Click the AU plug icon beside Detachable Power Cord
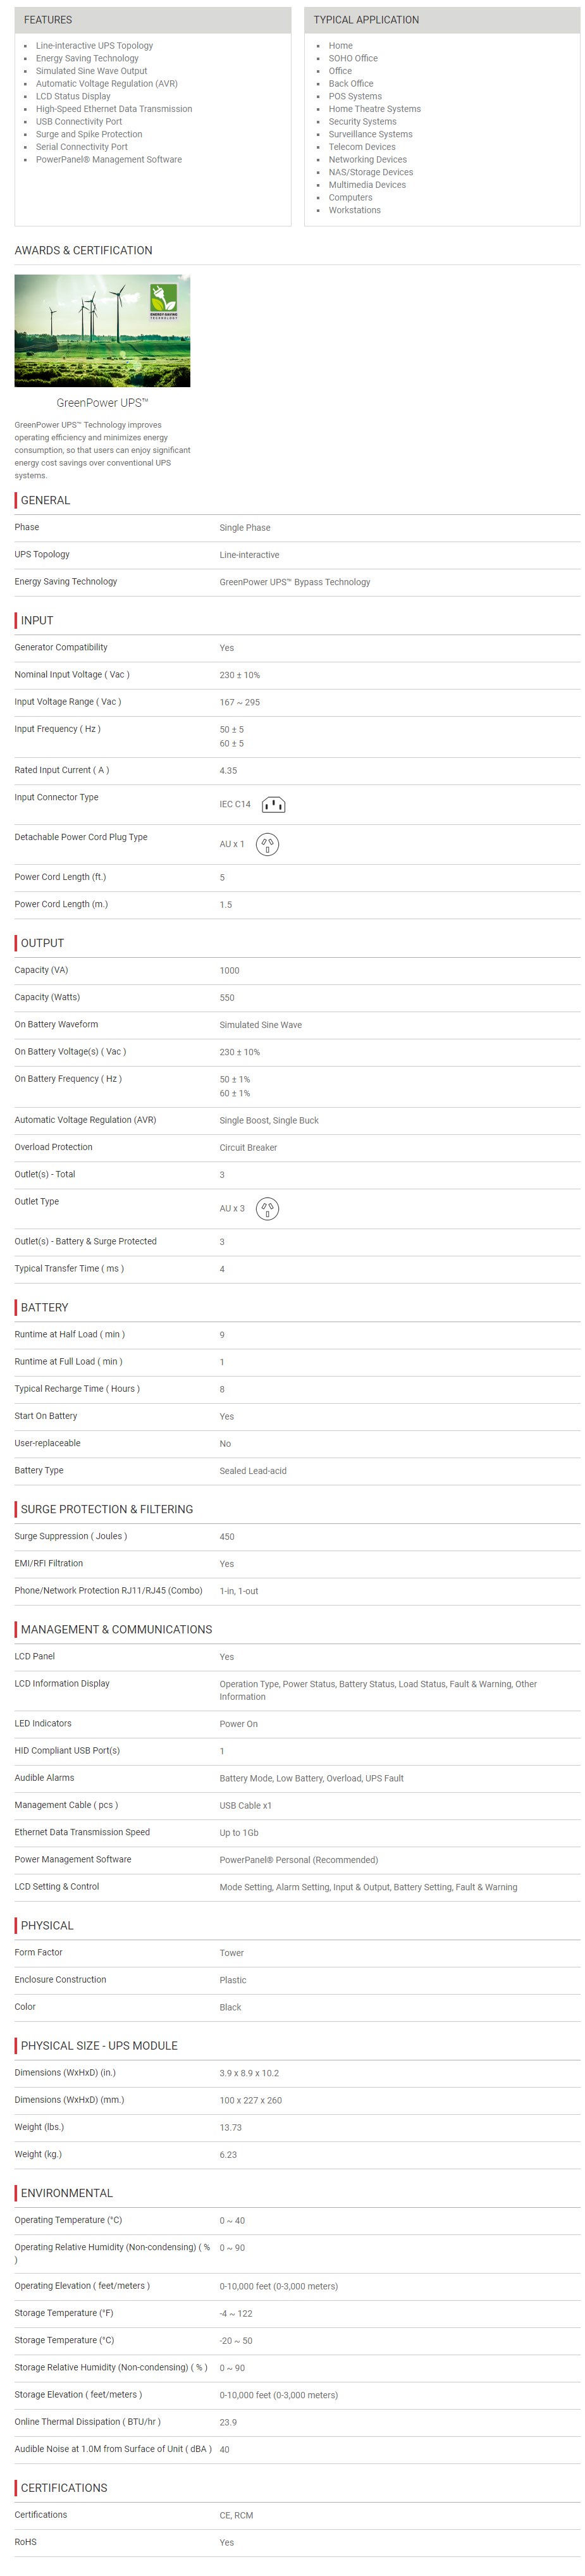This screenshot has width=585, height=2576. tap(267, 845)
